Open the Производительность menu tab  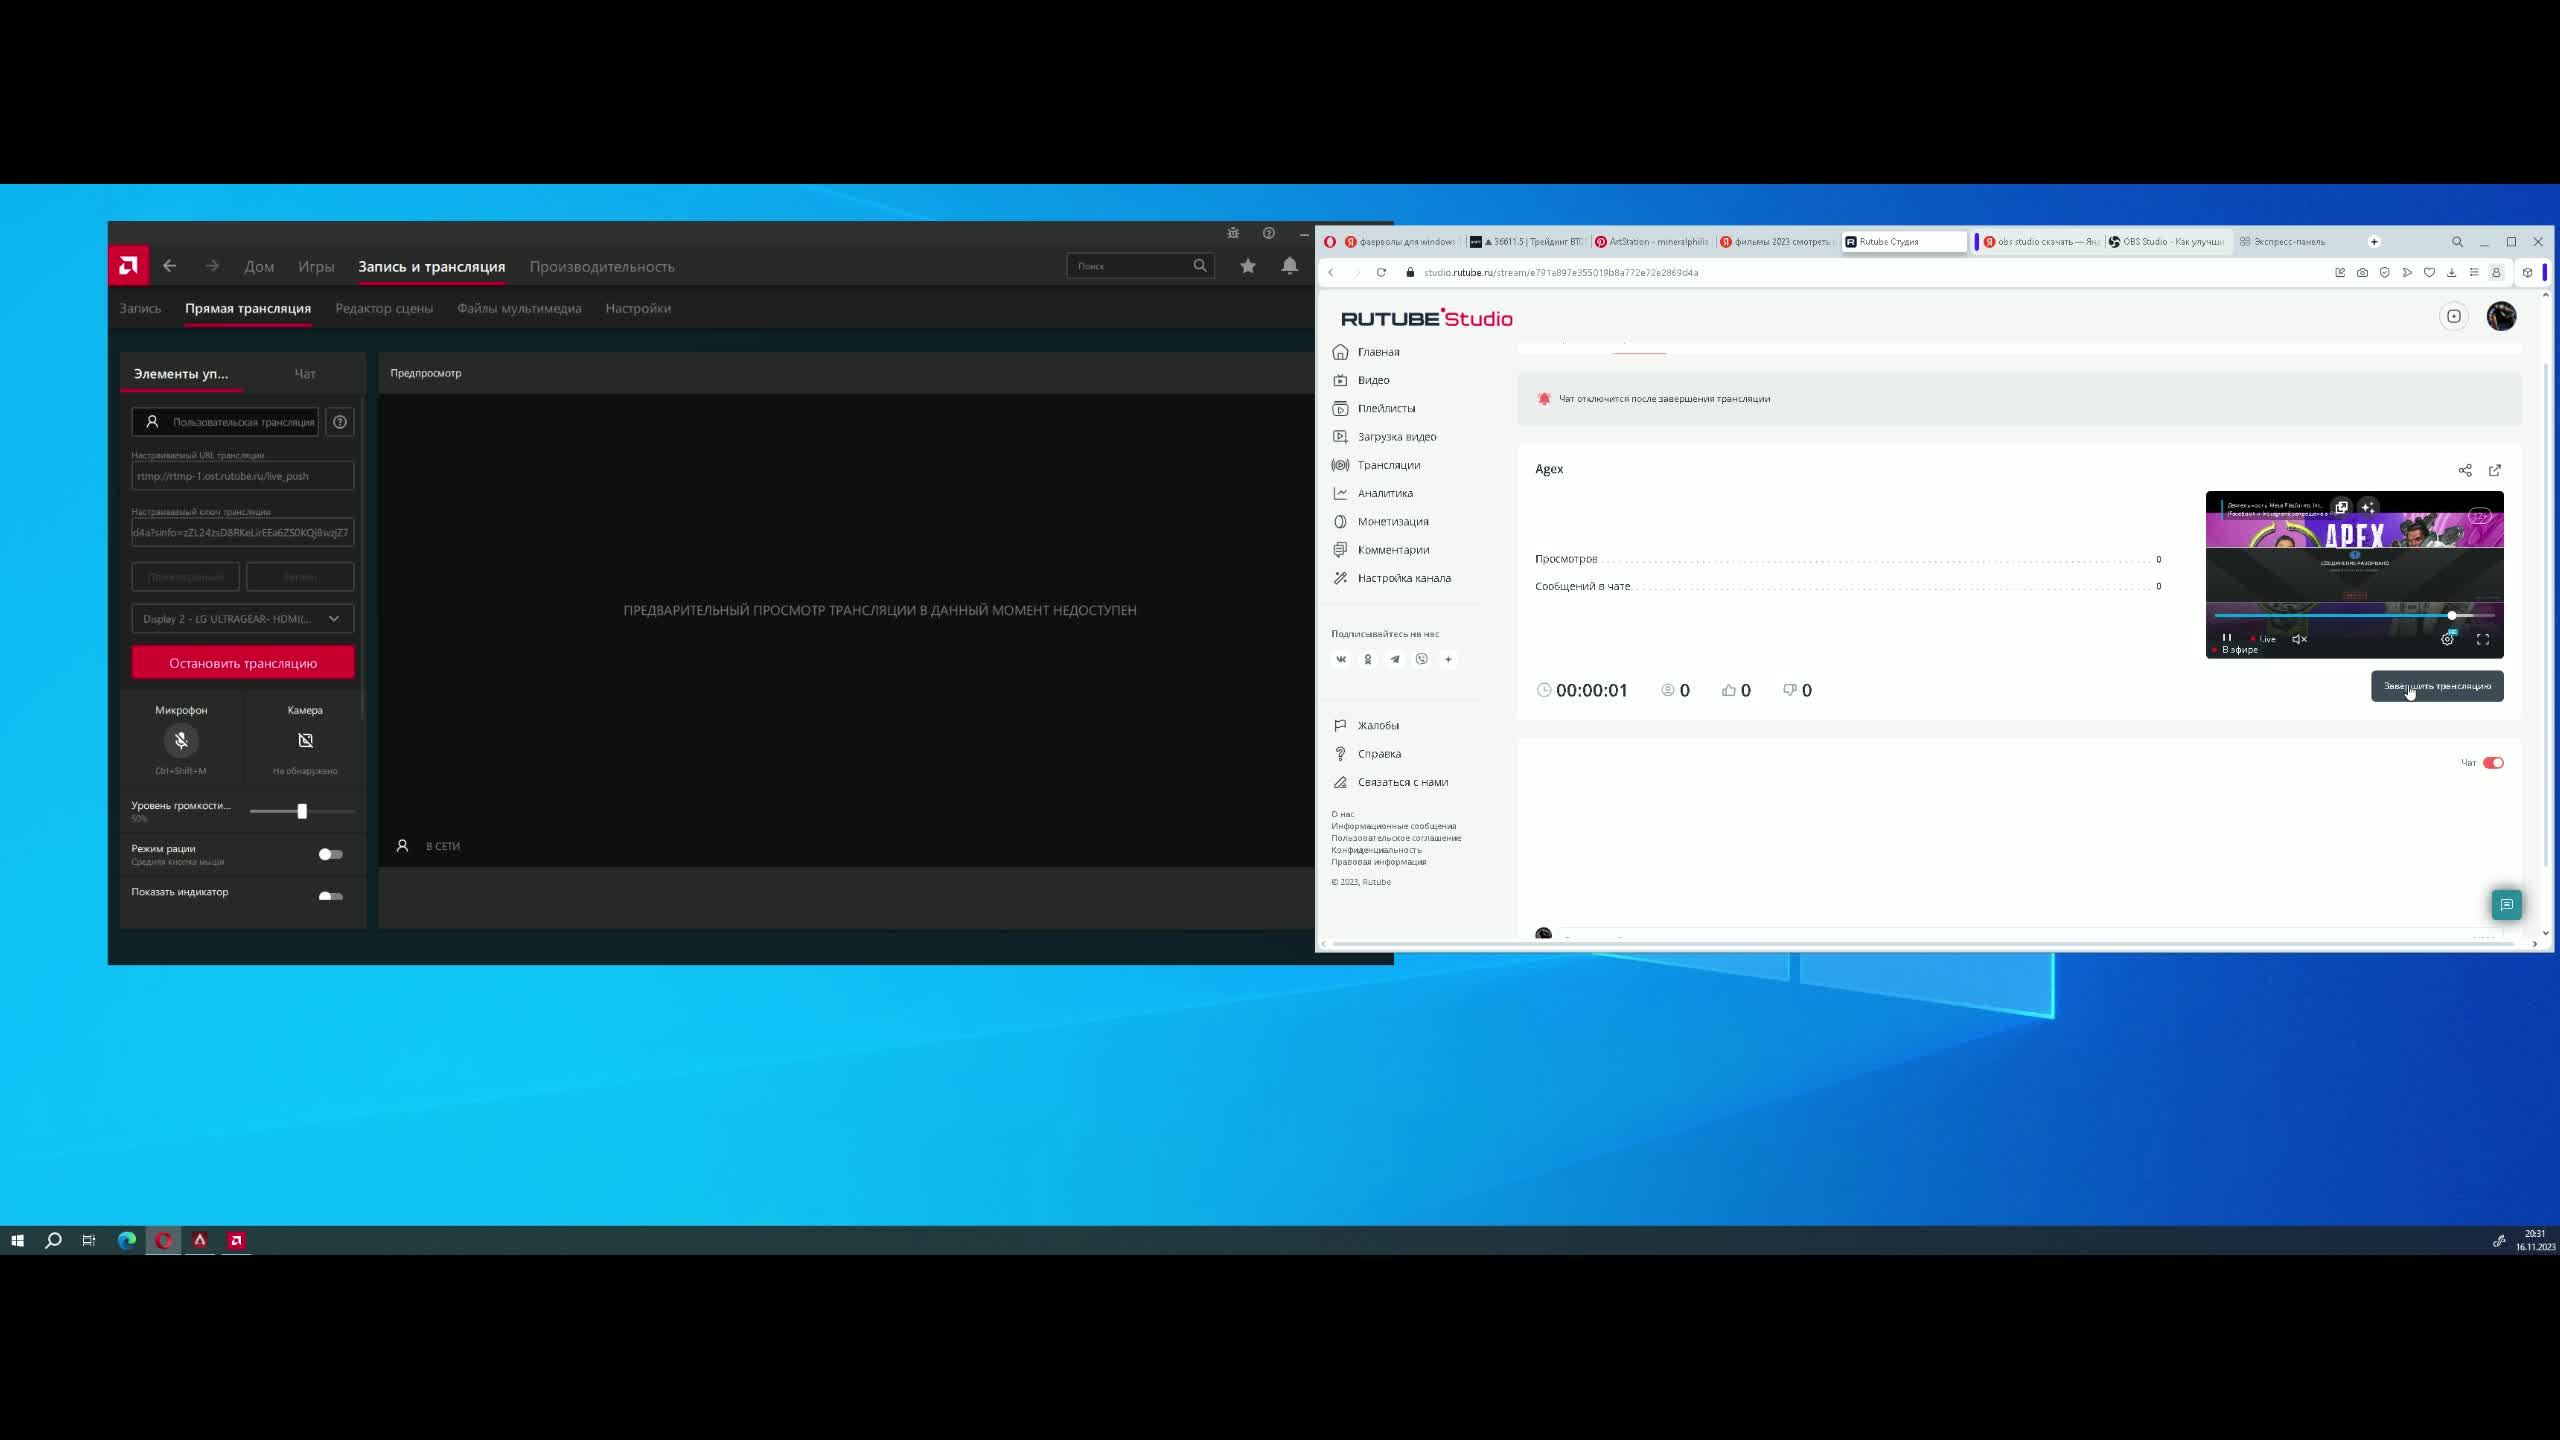[602, 267]
